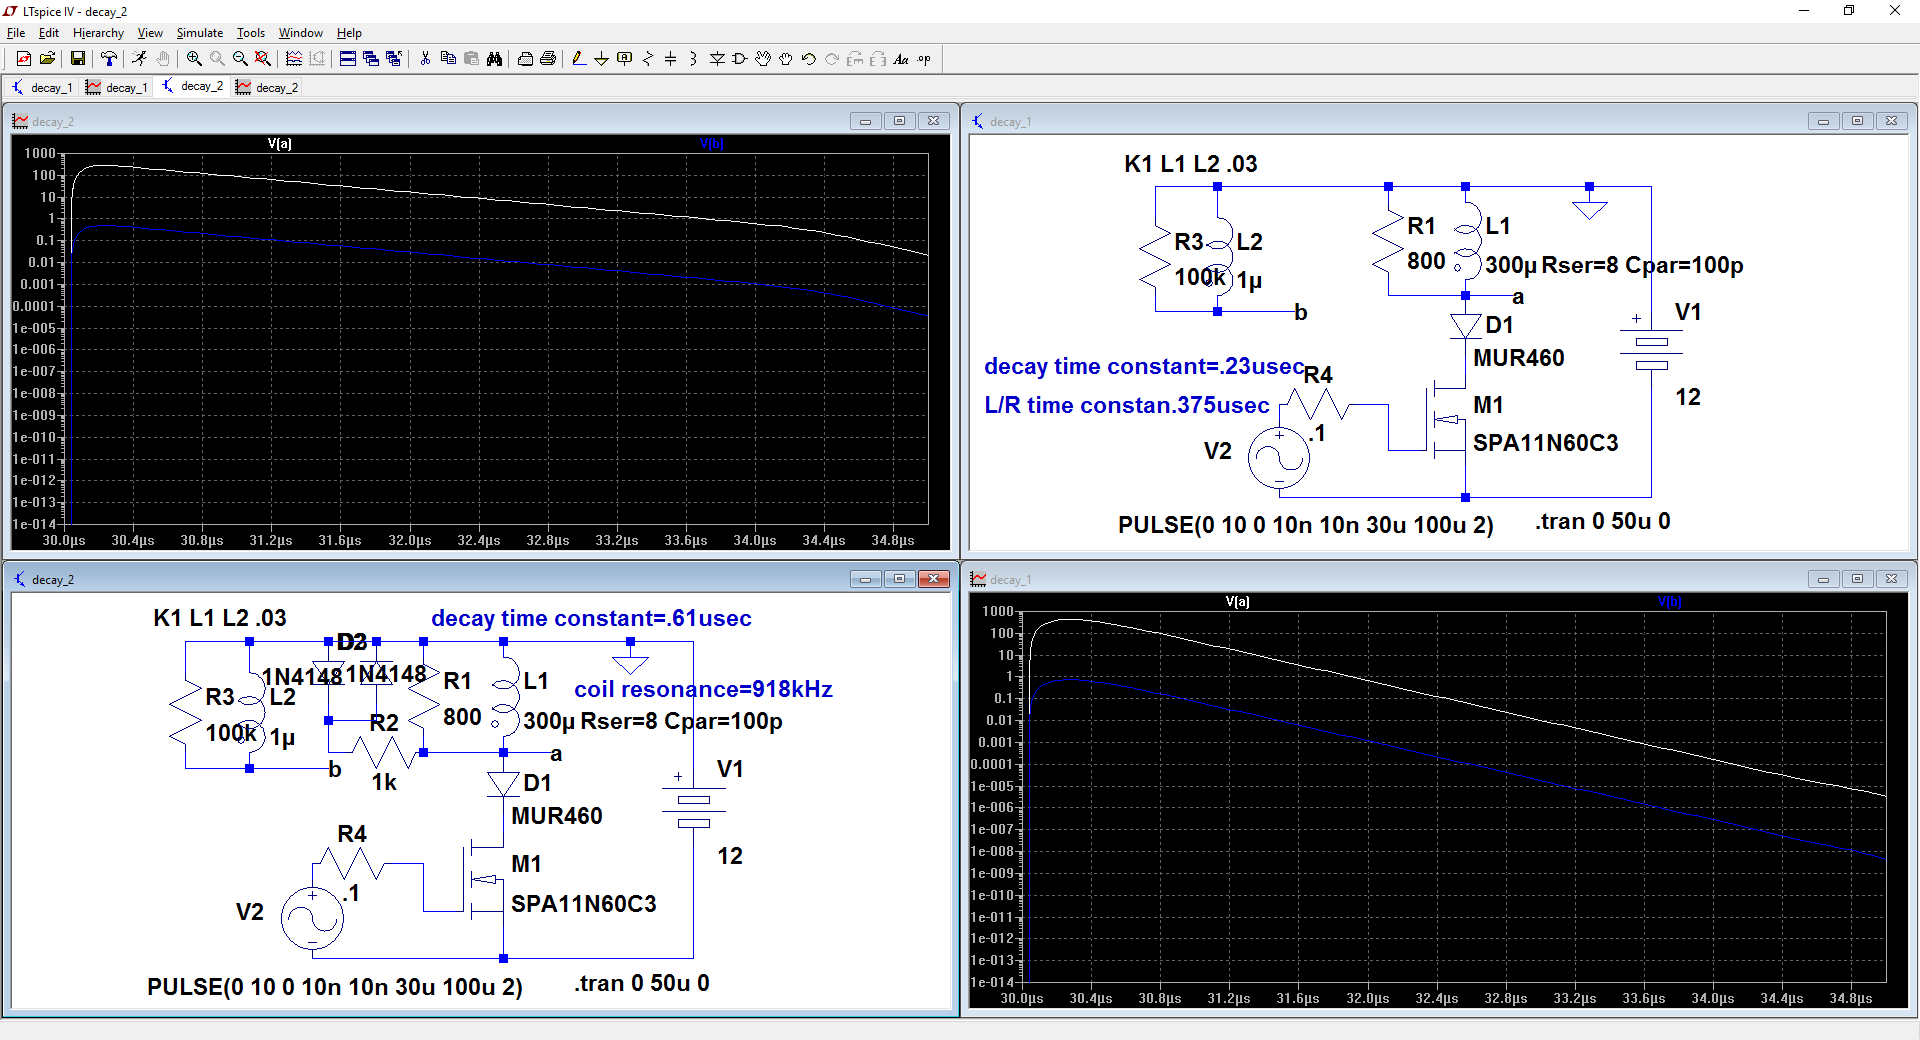Pick the diode component tool
The height and width of the screenshot is (1040, 1920).
click(717, 59)
